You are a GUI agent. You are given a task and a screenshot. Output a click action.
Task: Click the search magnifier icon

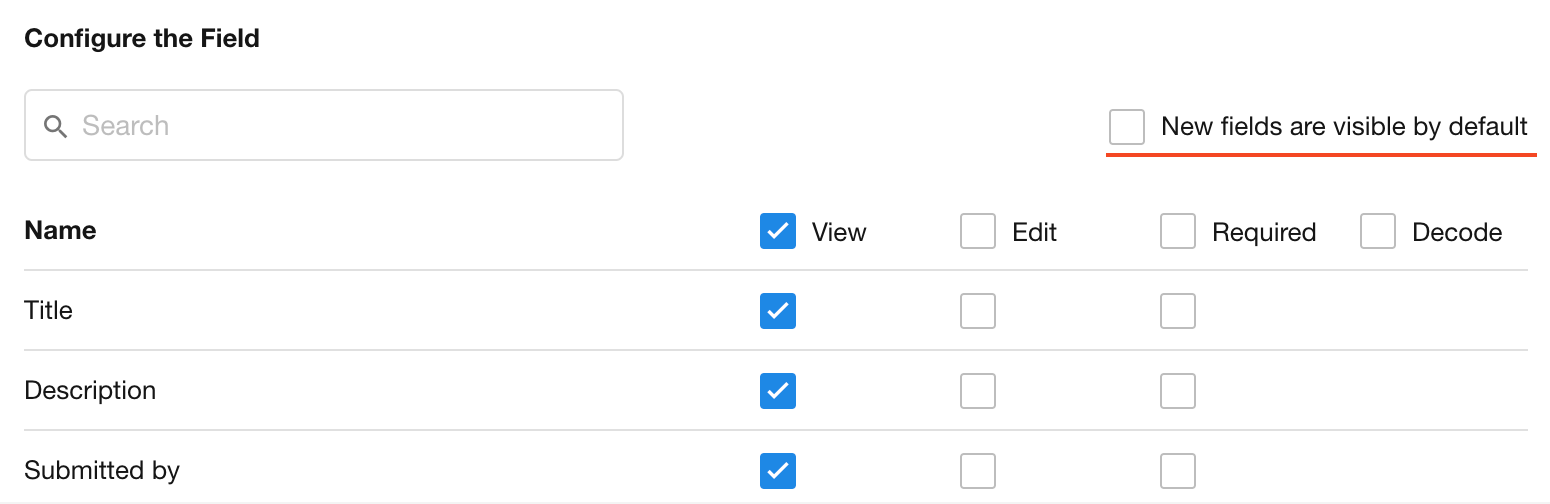click(56, 126)
